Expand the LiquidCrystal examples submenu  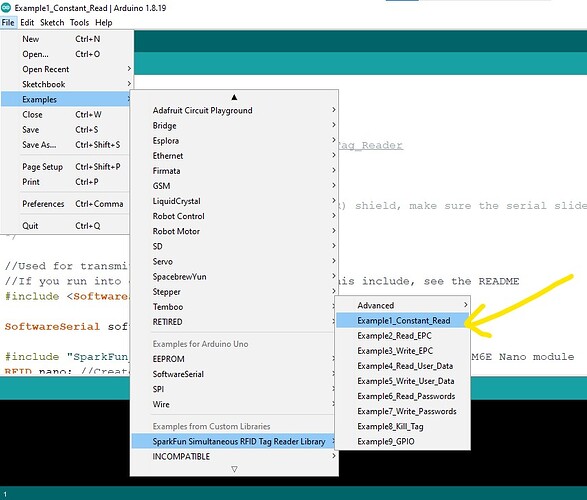click(234, 201)
